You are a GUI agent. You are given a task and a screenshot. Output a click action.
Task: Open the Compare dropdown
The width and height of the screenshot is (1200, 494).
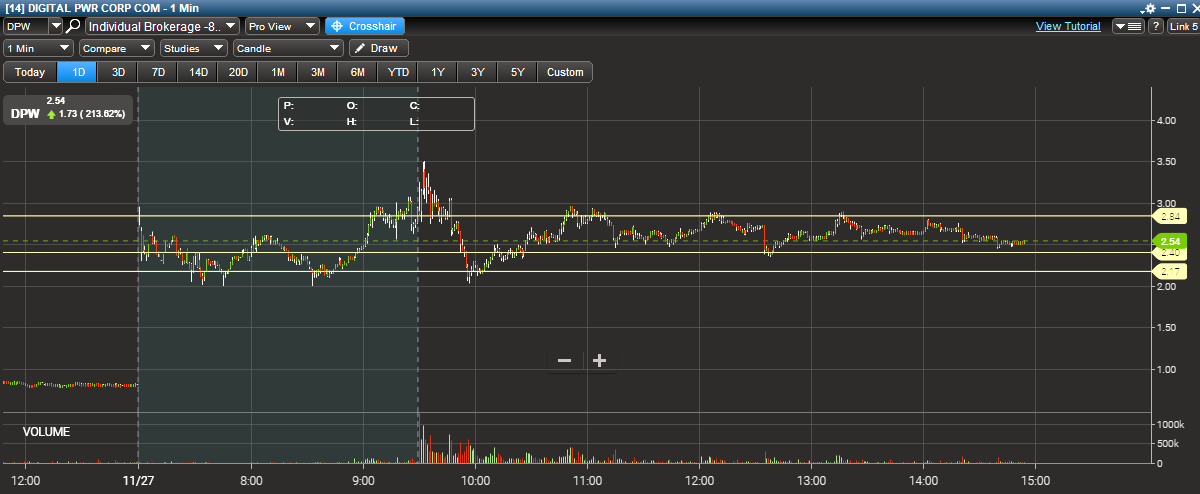tap(116, 47)
